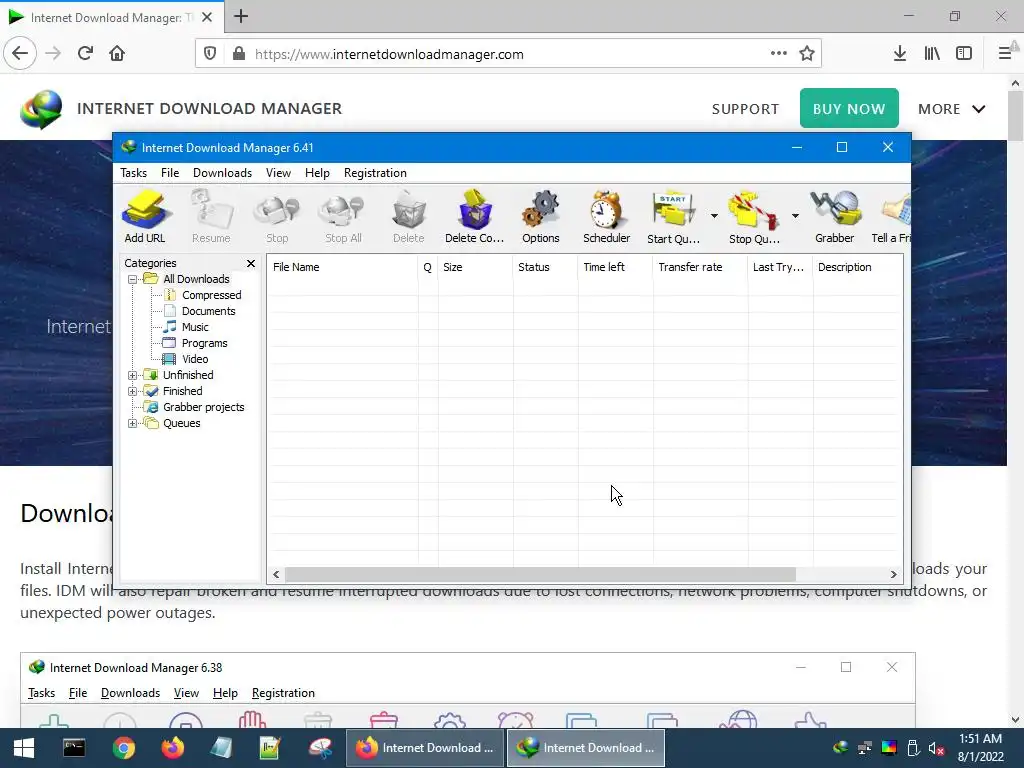The height and width of the screenshot is (768, 1024).
Task: Open the Downloads menu in IDM 6.41
Action: 222,173
